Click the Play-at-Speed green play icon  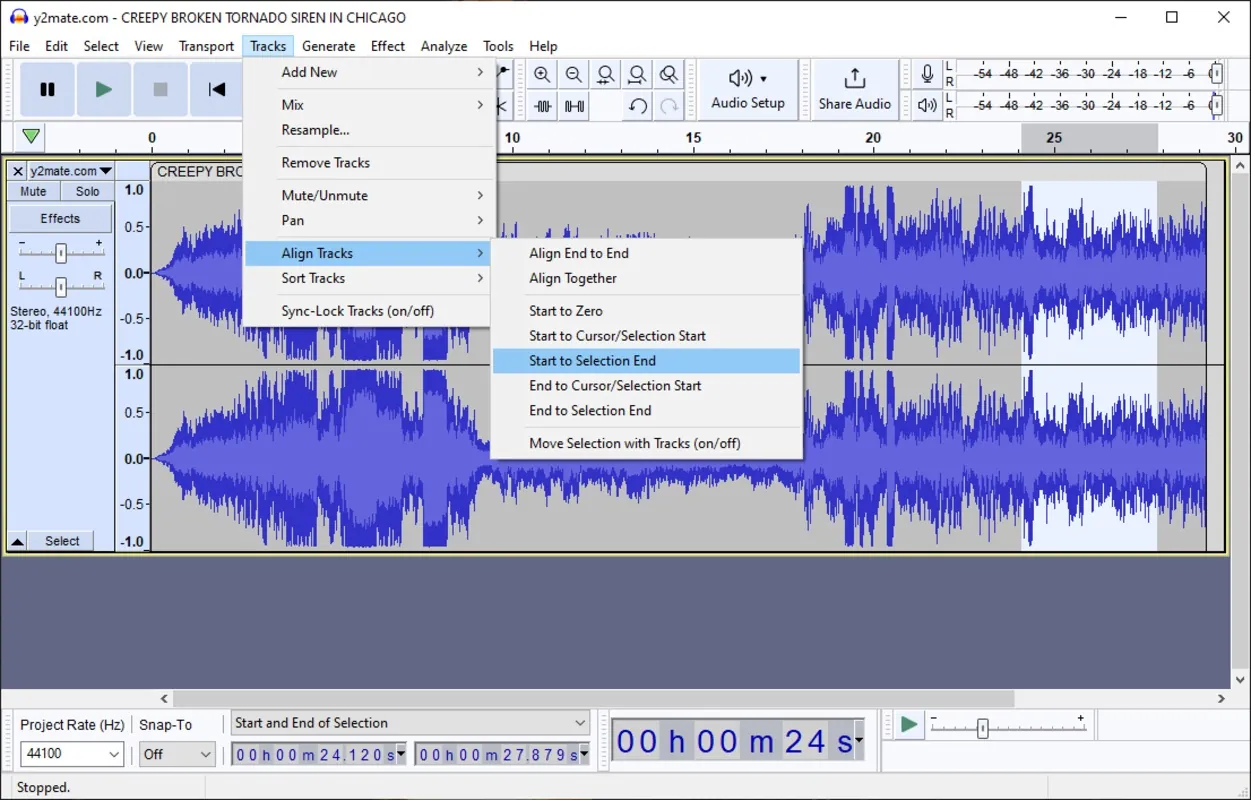(x=908, y=725)
